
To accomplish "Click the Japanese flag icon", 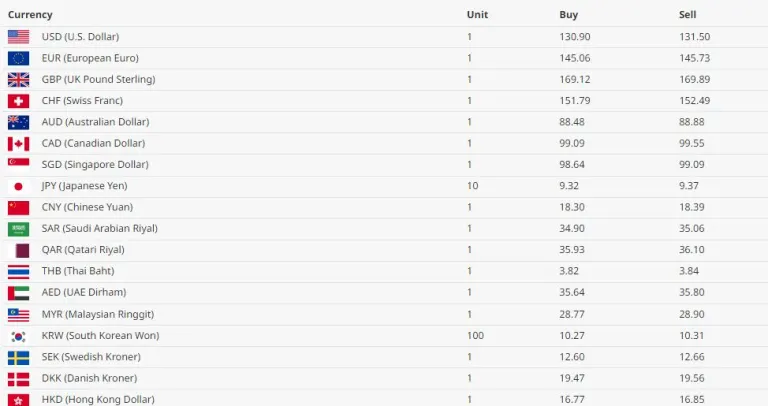I will click(x=18, y=186).
